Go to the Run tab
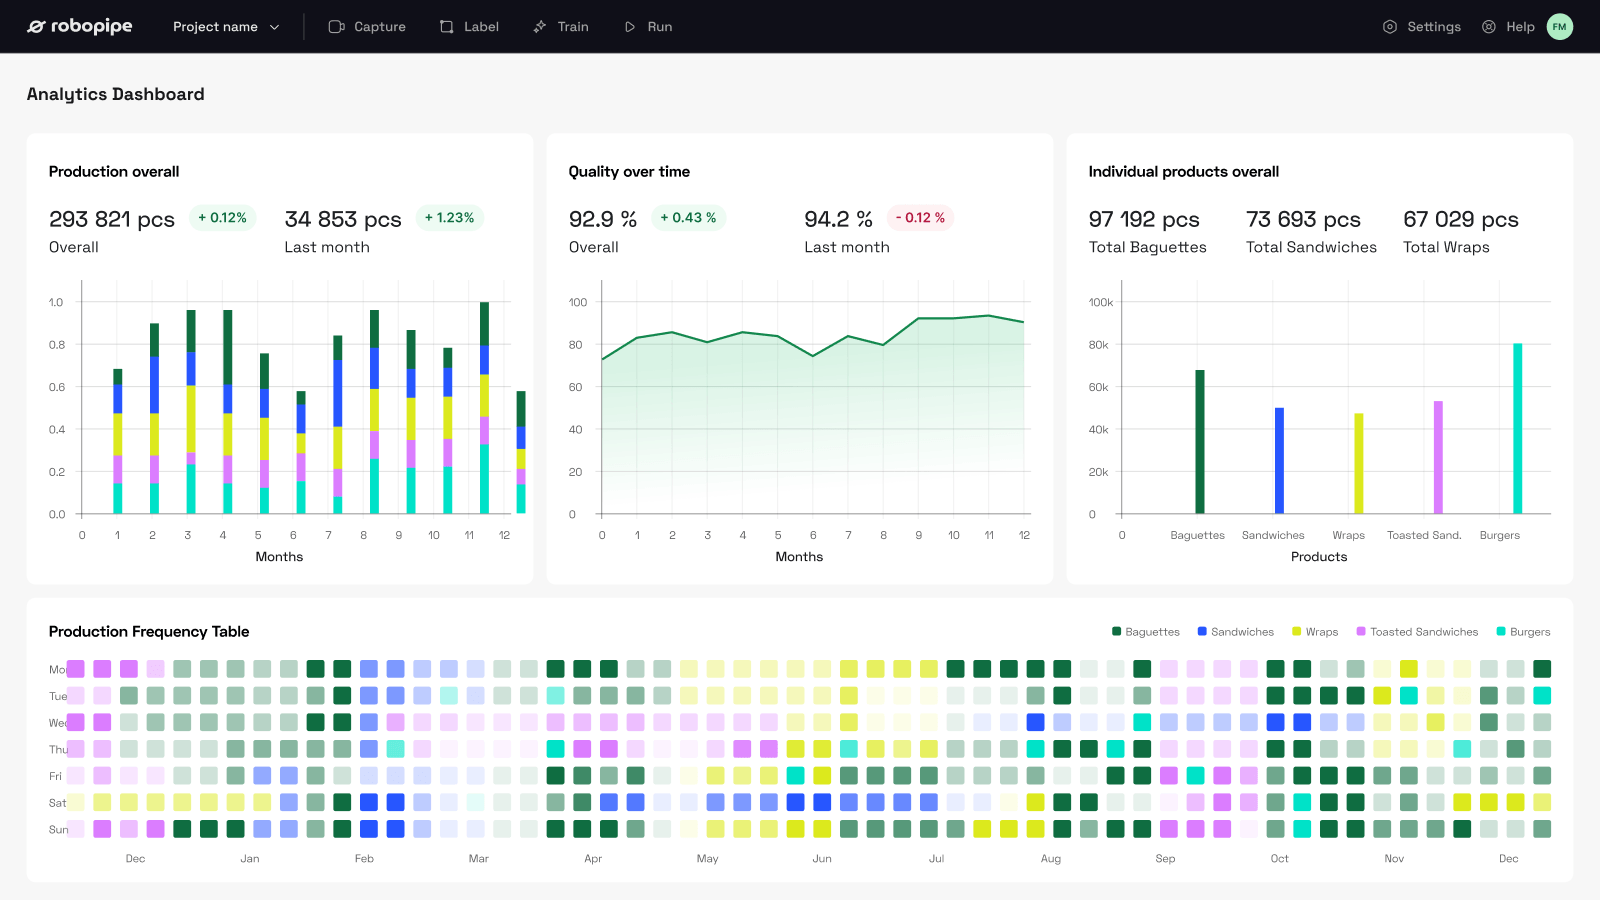This screenshot has height=909, width=1600. coord(648,27)
